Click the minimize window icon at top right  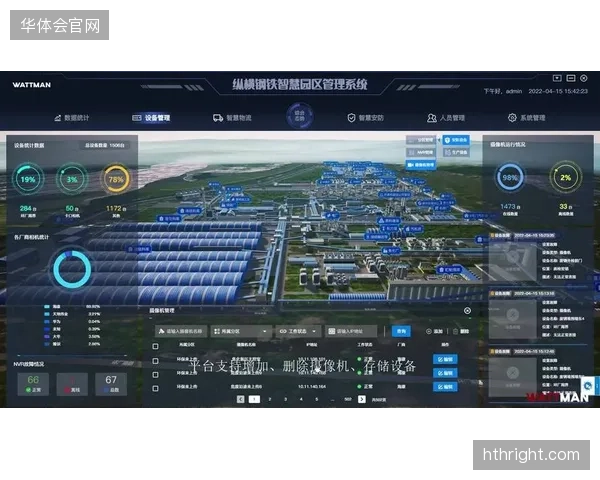coord(571,78)
